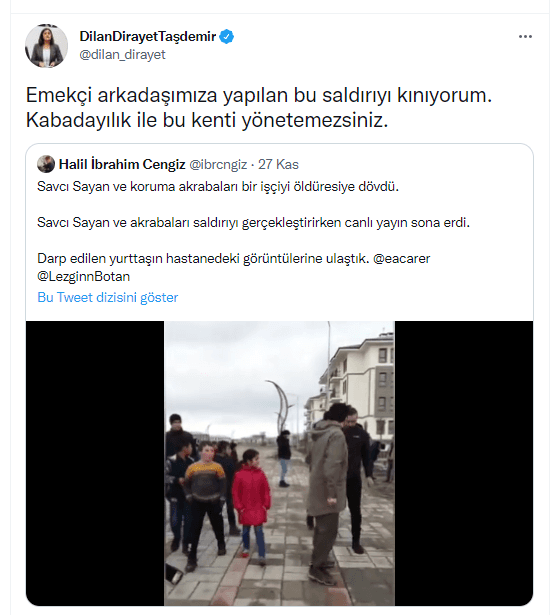Select the "Emekçi arkadaşımıza" tweet line

coord(259,95)
